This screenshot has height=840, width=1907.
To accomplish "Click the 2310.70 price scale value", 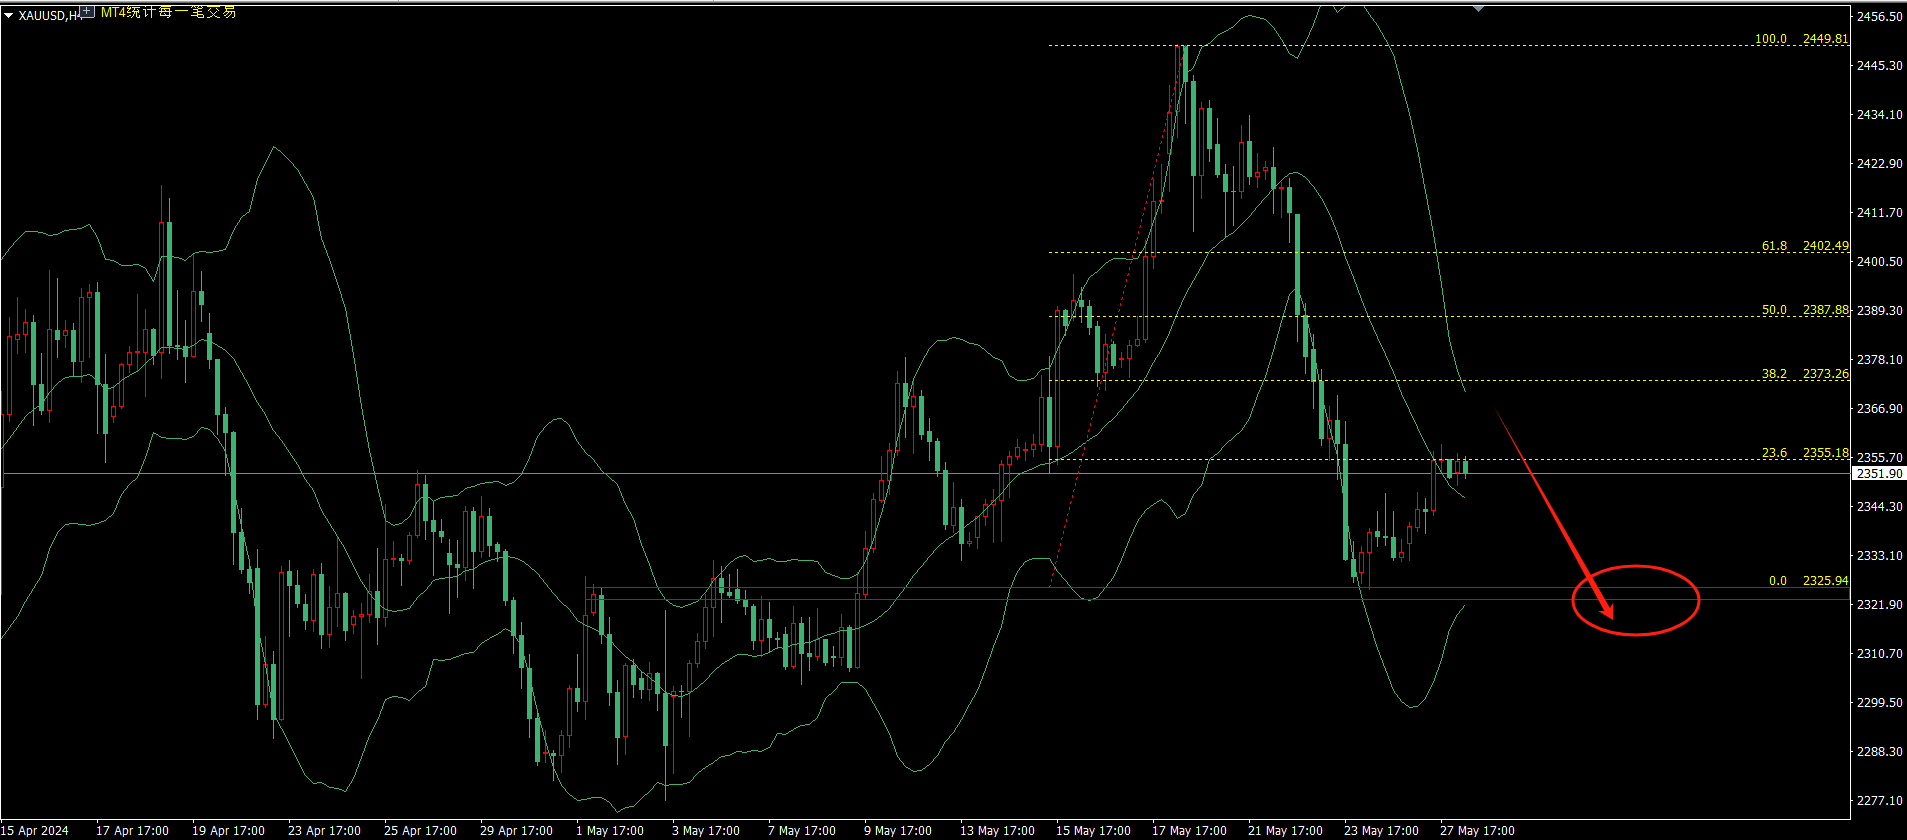I will coord(1879,654).
